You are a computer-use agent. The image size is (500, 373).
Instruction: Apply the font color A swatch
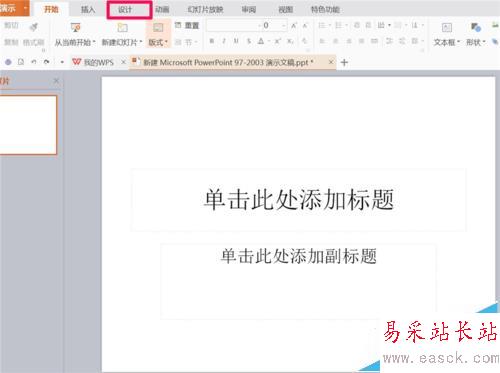point(261,41)
